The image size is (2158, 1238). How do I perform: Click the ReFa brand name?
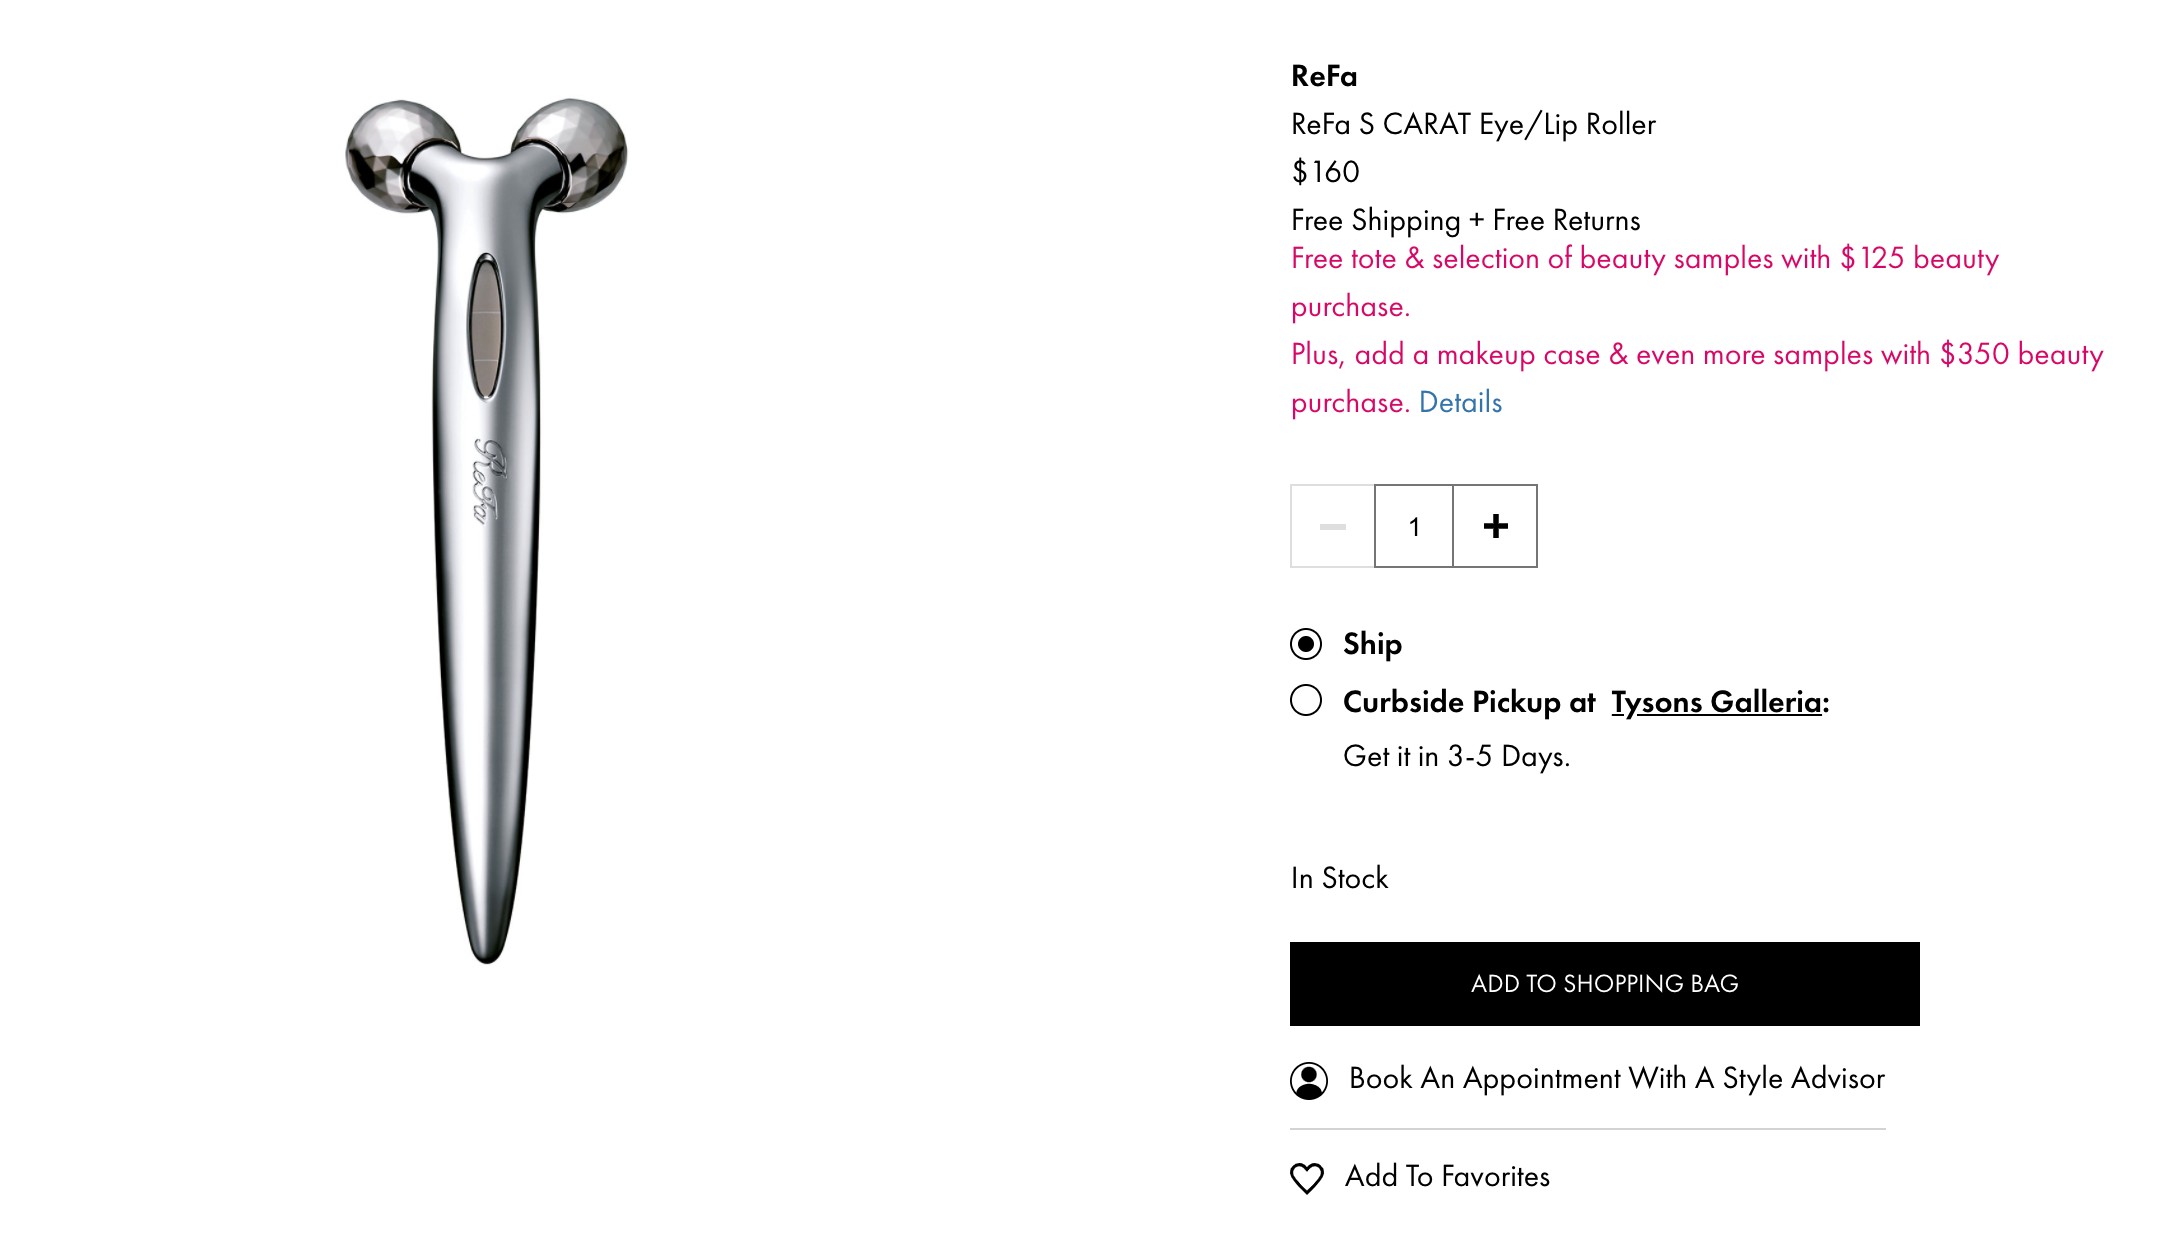1324,76
